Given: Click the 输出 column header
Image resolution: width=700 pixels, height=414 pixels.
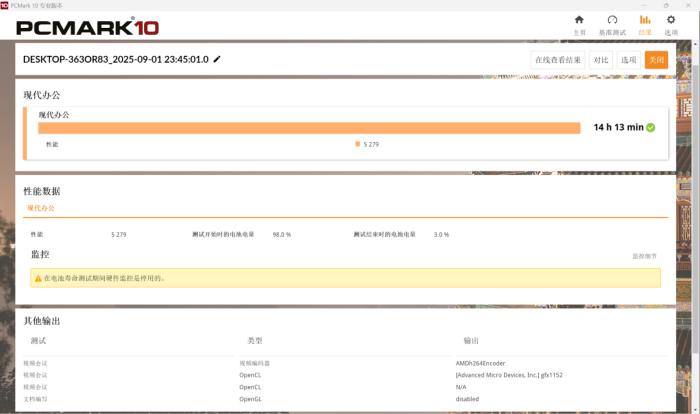Looking at the screenshot, I should click(471, 341).
